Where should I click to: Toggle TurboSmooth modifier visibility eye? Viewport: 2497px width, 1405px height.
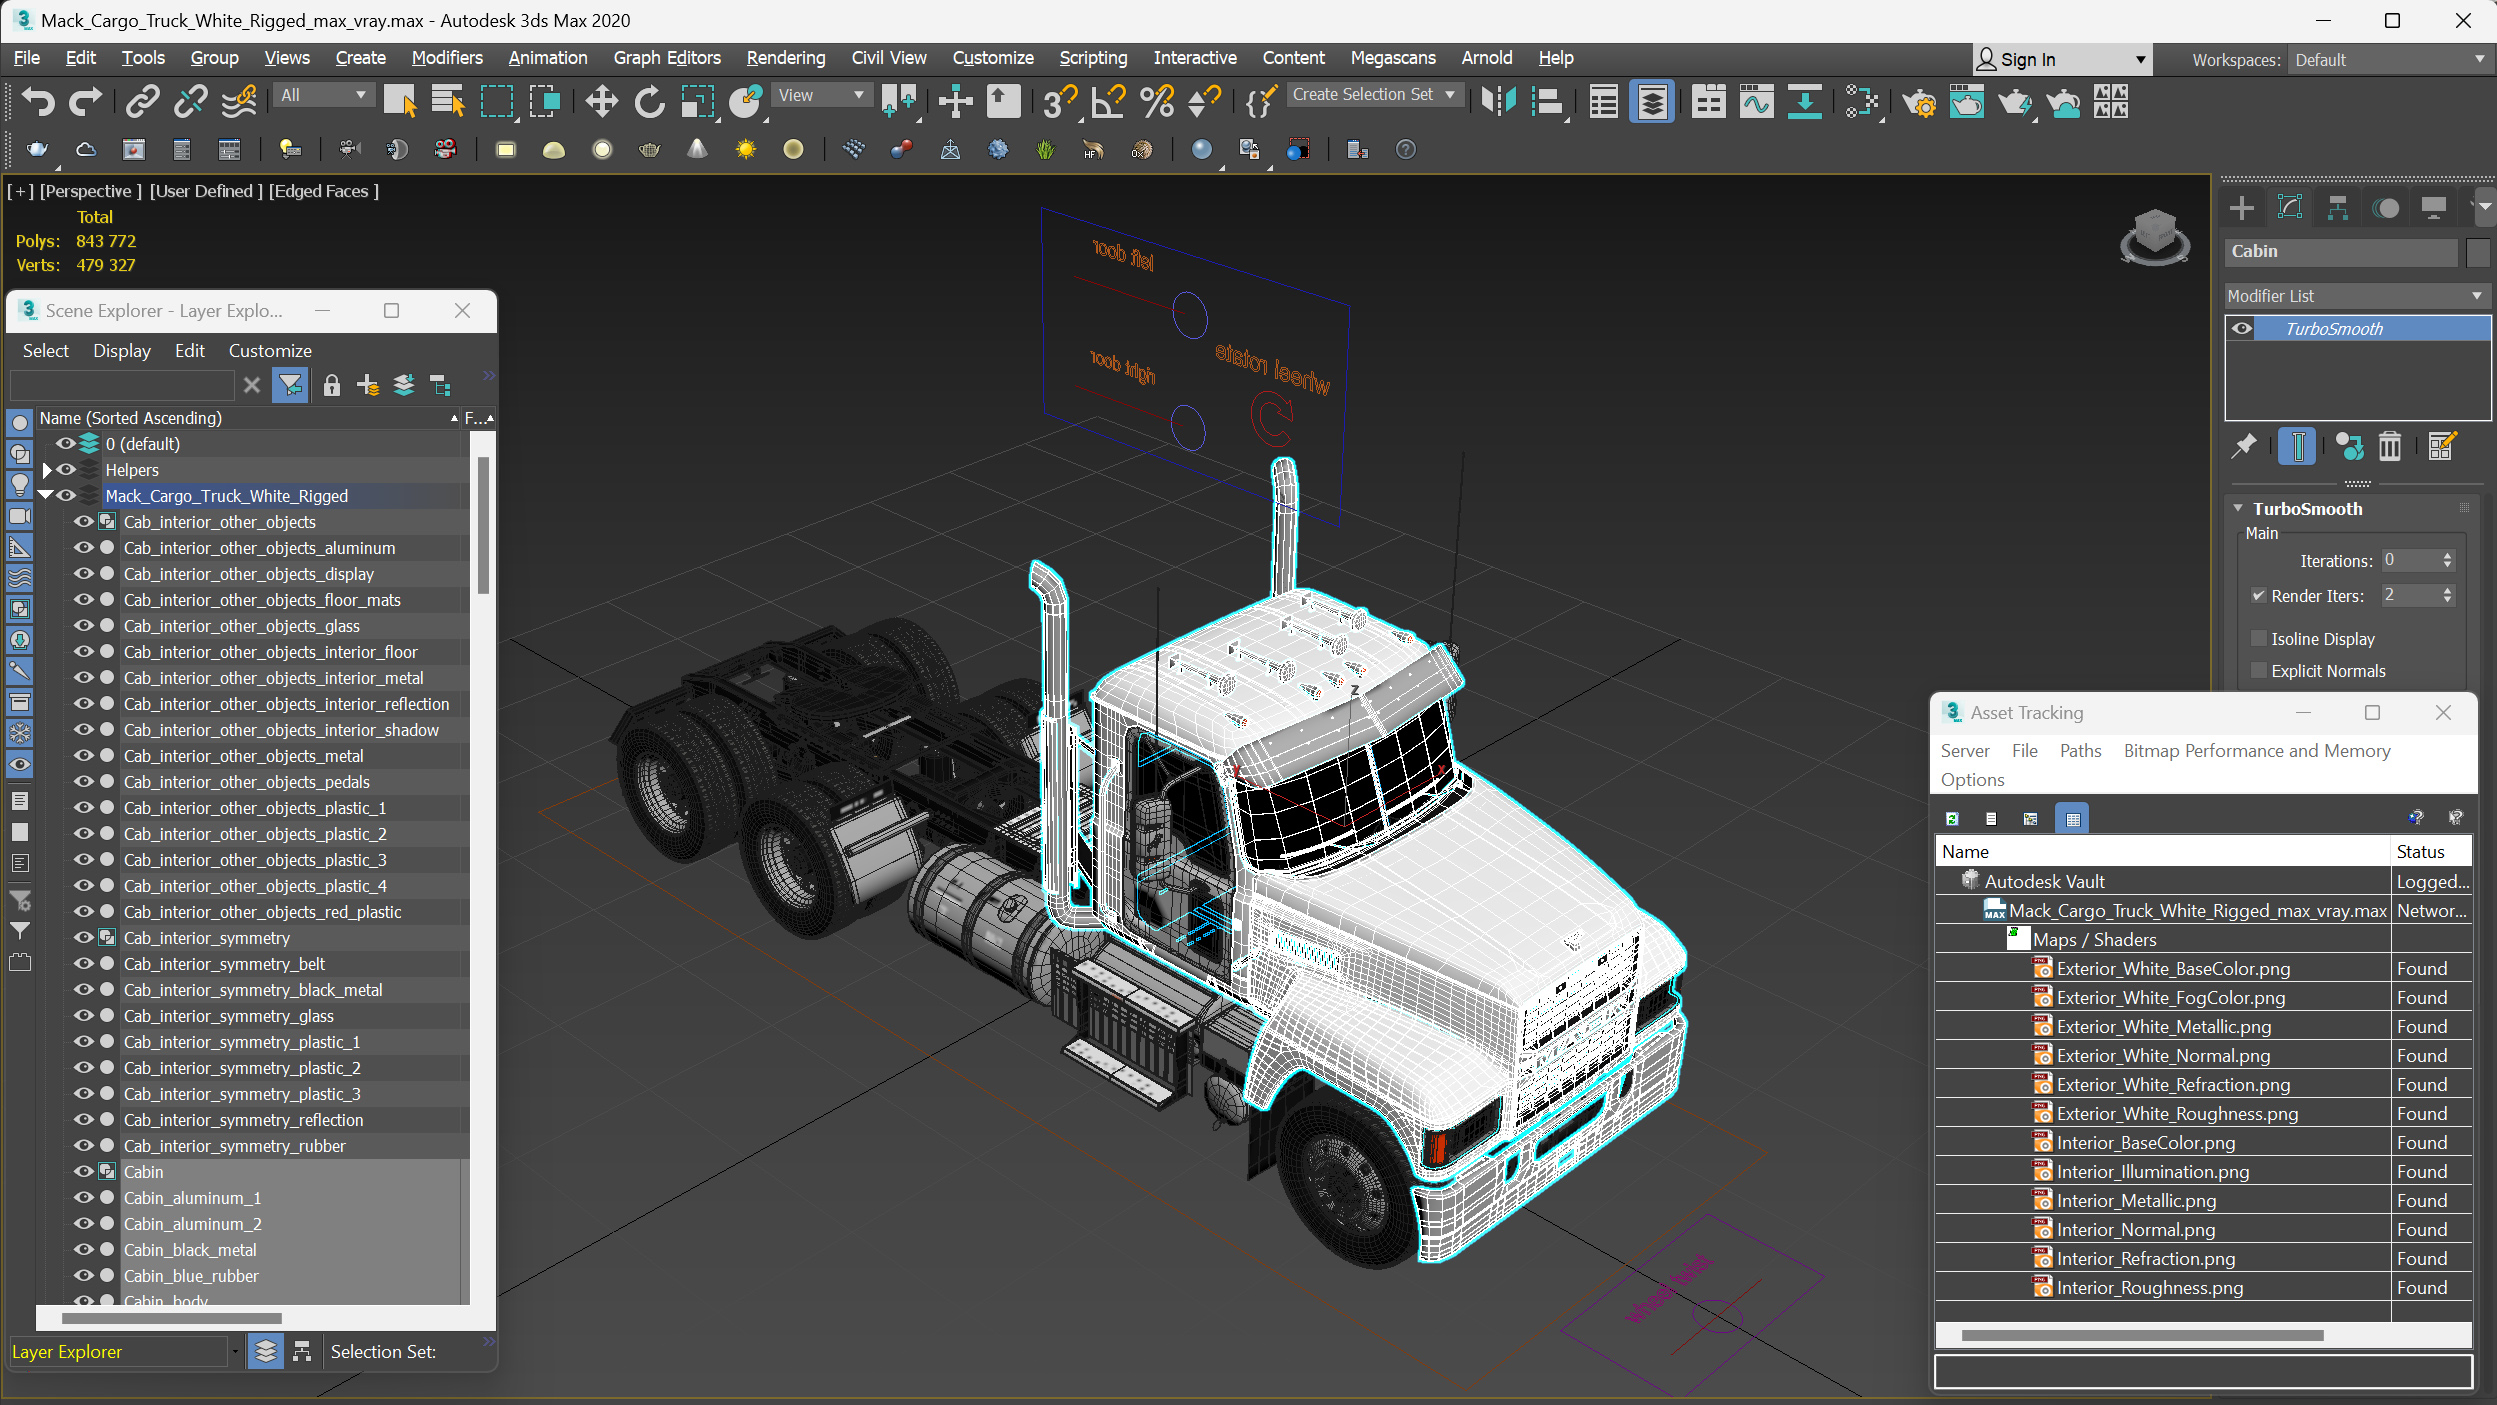tap(2242, 329)
